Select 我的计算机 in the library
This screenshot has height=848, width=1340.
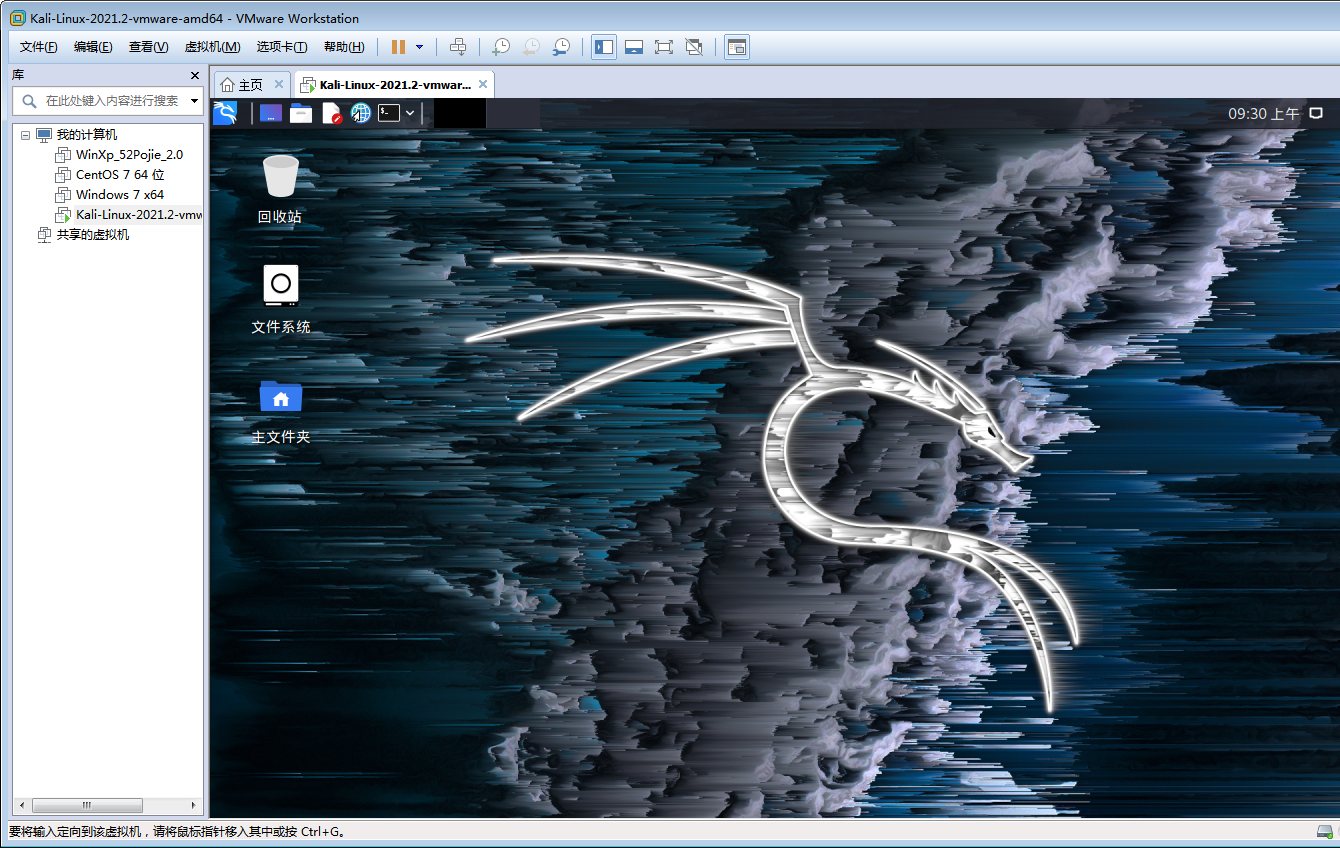pos(86,135)
